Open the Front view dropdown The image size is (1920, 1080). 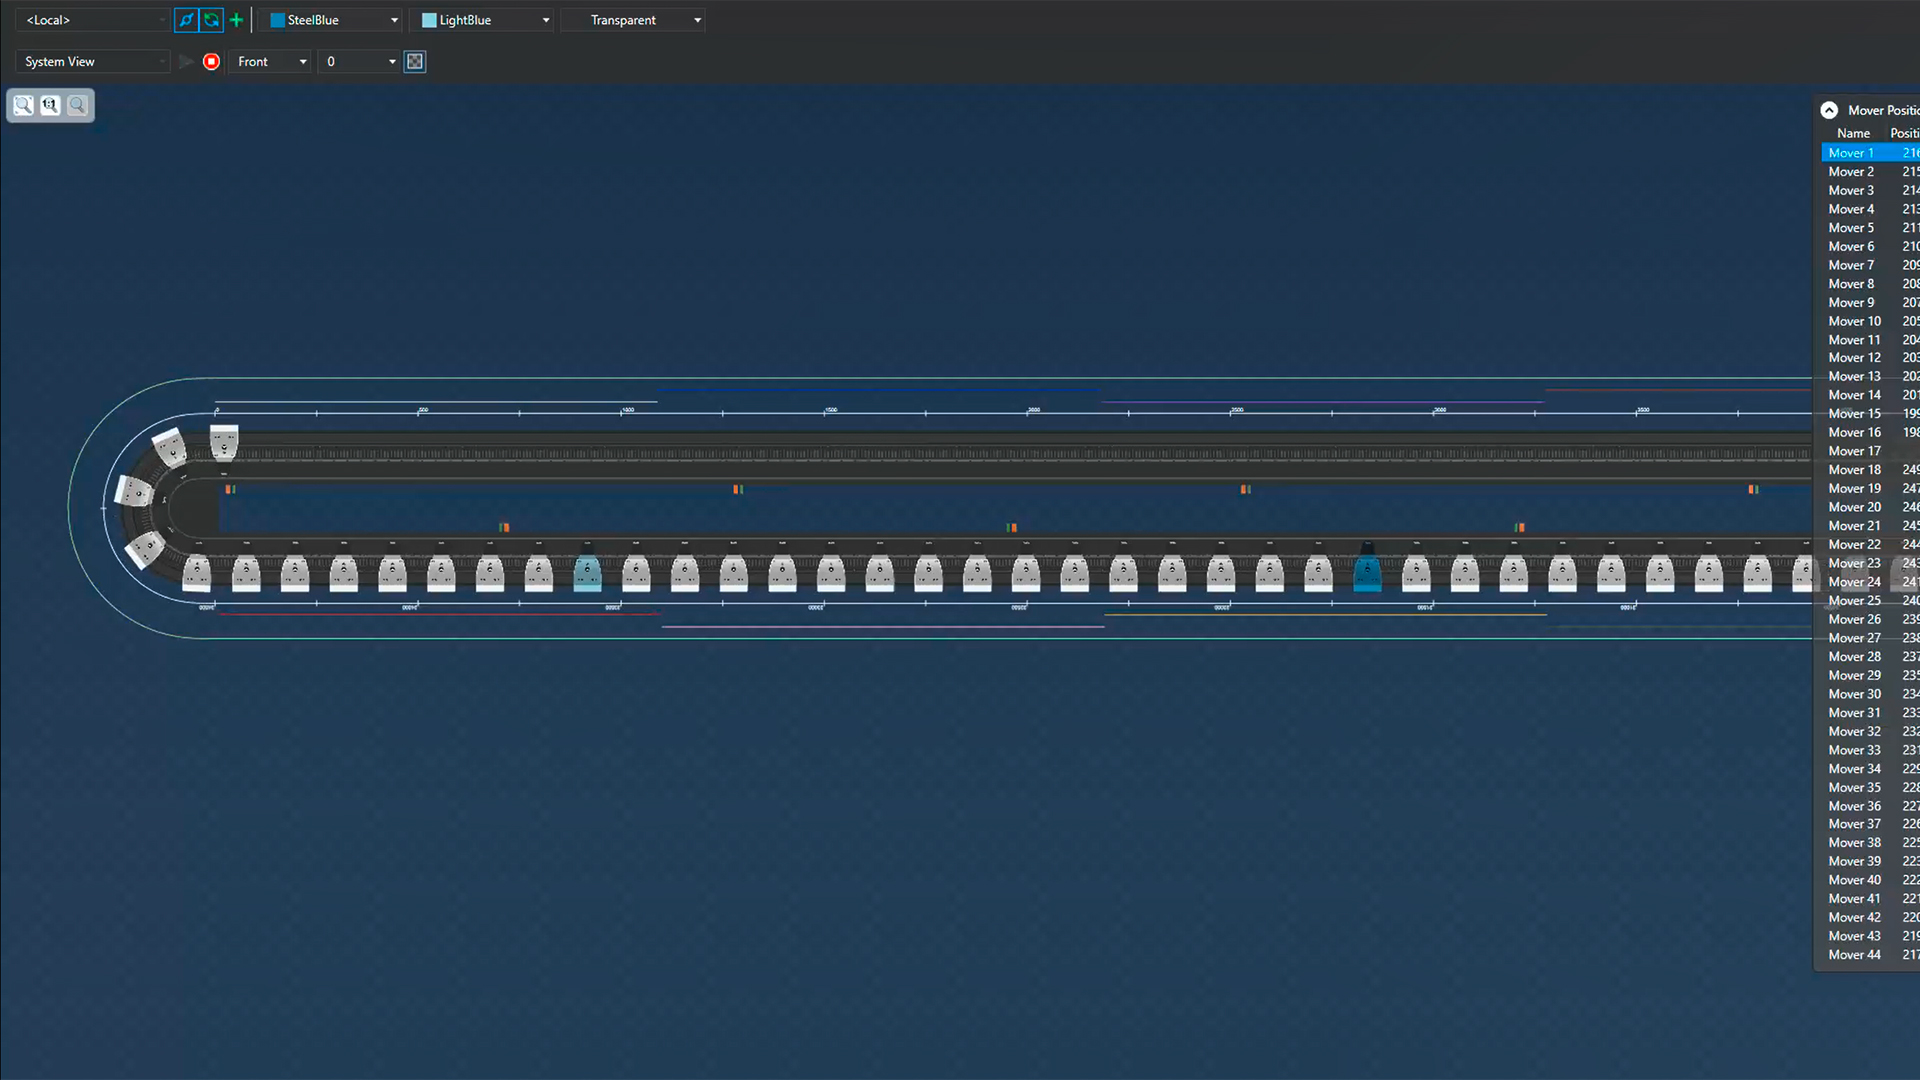(x=268, y=61)
